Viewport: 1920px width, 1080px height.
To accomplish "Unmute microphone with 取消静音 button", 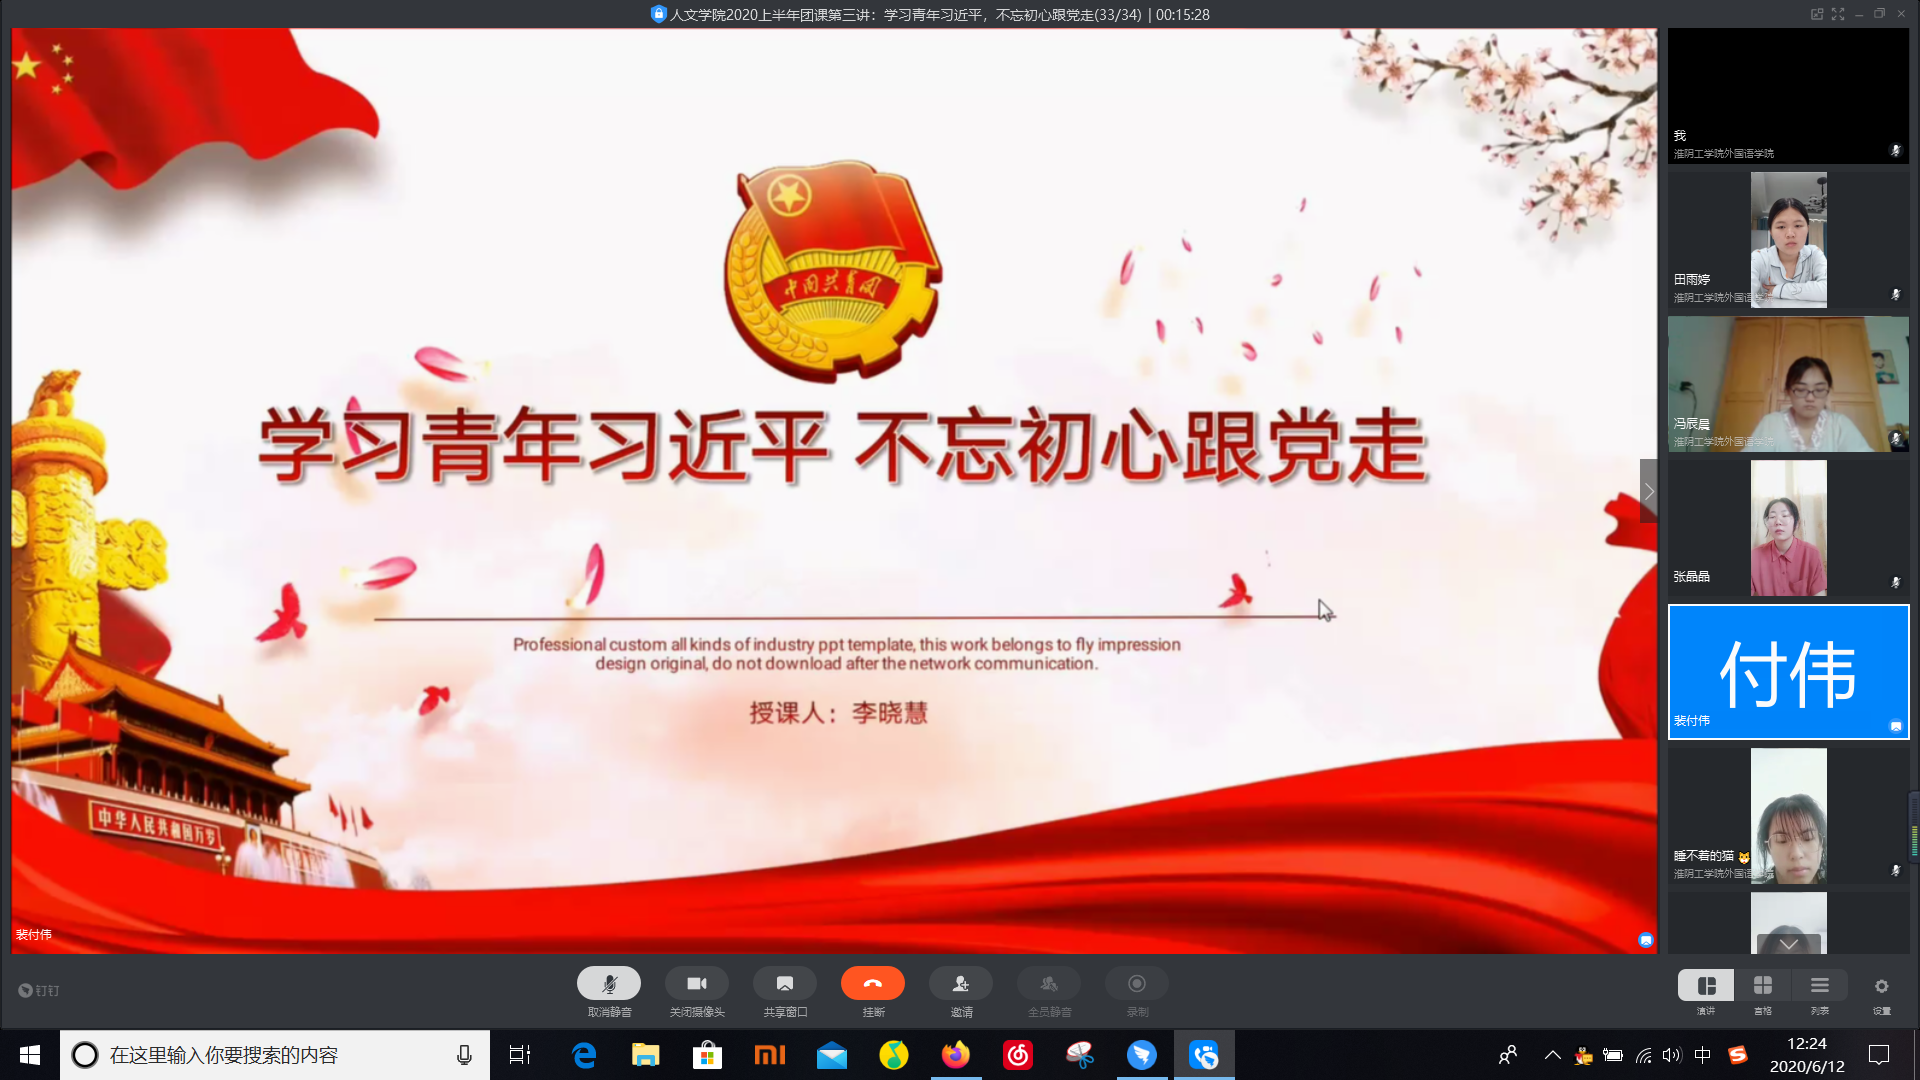I will point(608,984).
